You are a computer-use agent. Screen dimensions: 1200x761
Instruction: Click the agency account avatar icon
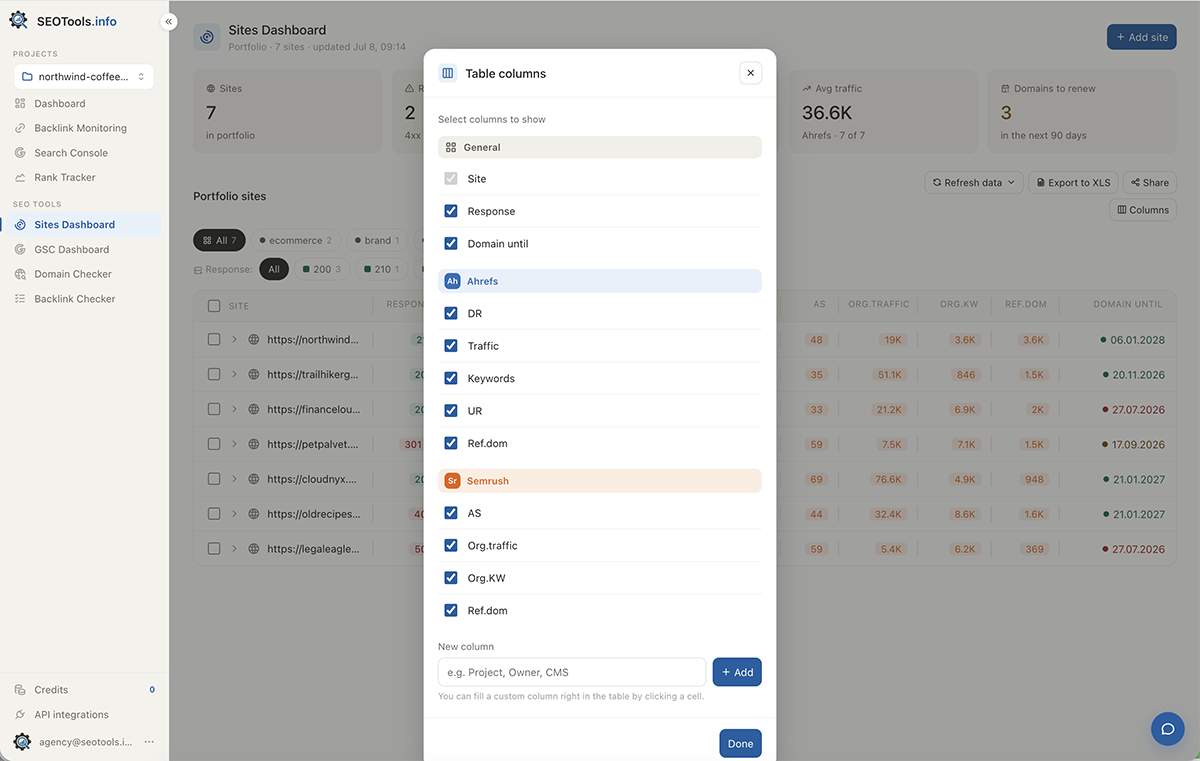point(22,742)
